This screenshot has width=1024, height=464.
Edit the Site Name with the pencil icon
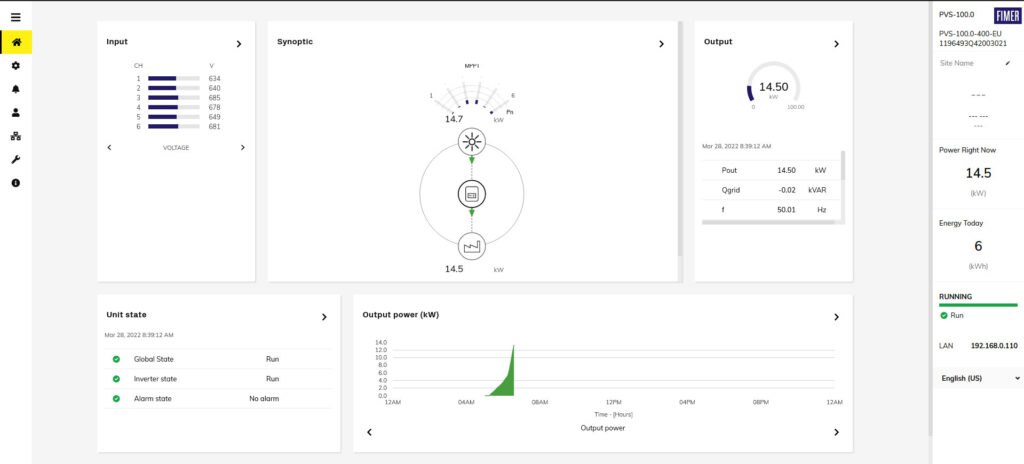pos(1007,63)
